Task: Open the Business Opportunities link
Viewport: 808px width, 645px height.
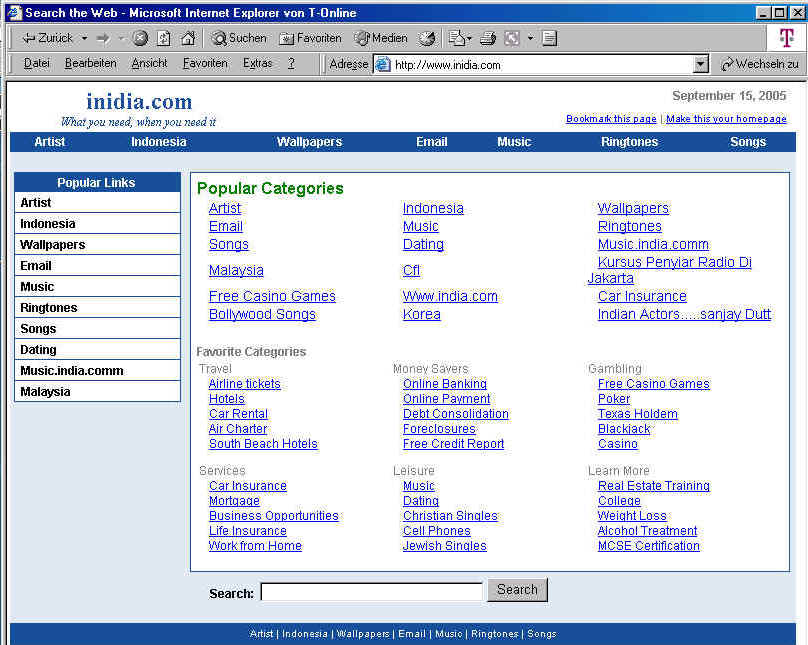Action: click(x=274, y=516)
